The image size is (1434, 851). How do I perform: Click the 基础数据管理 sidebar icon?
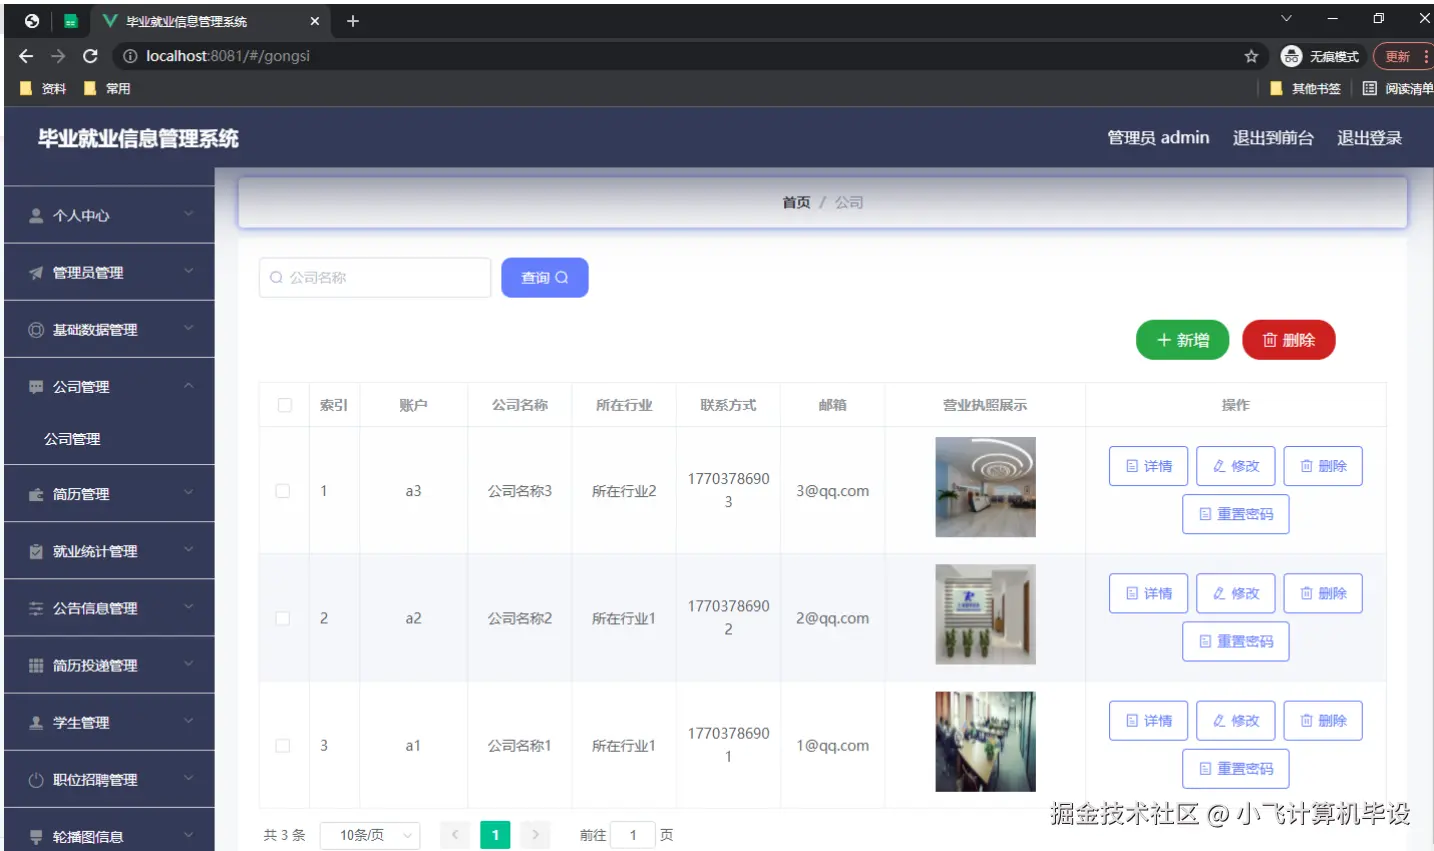click(36, 329)
